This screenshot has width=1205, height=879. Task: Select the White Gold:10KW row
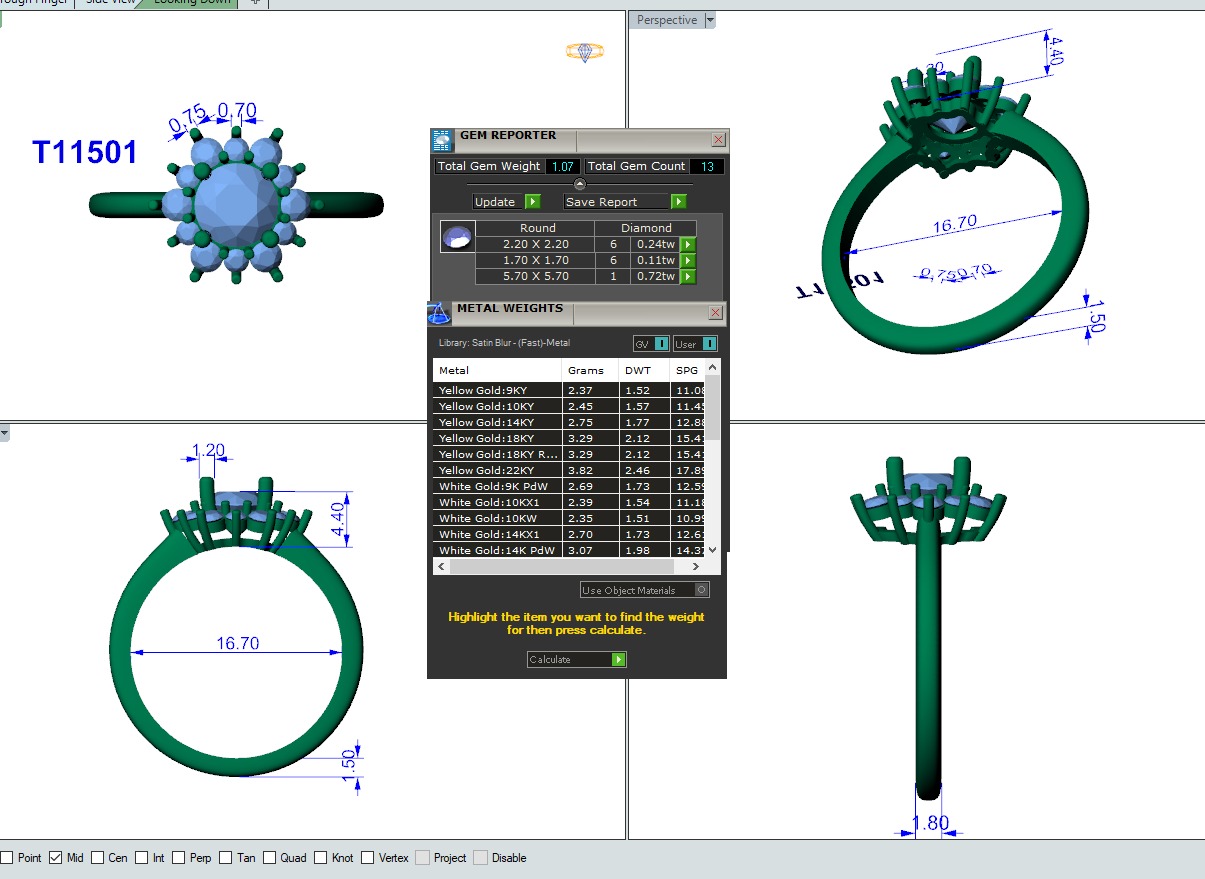[x=569, y=518]
